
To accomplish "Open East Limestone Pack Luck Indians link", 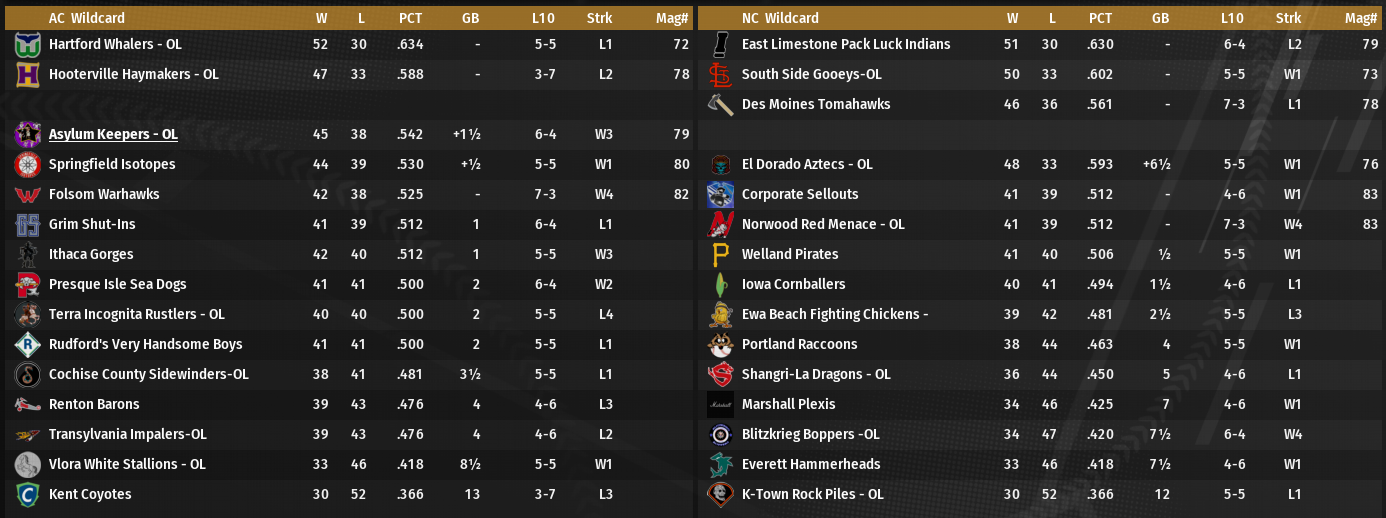I will point(846,45).
